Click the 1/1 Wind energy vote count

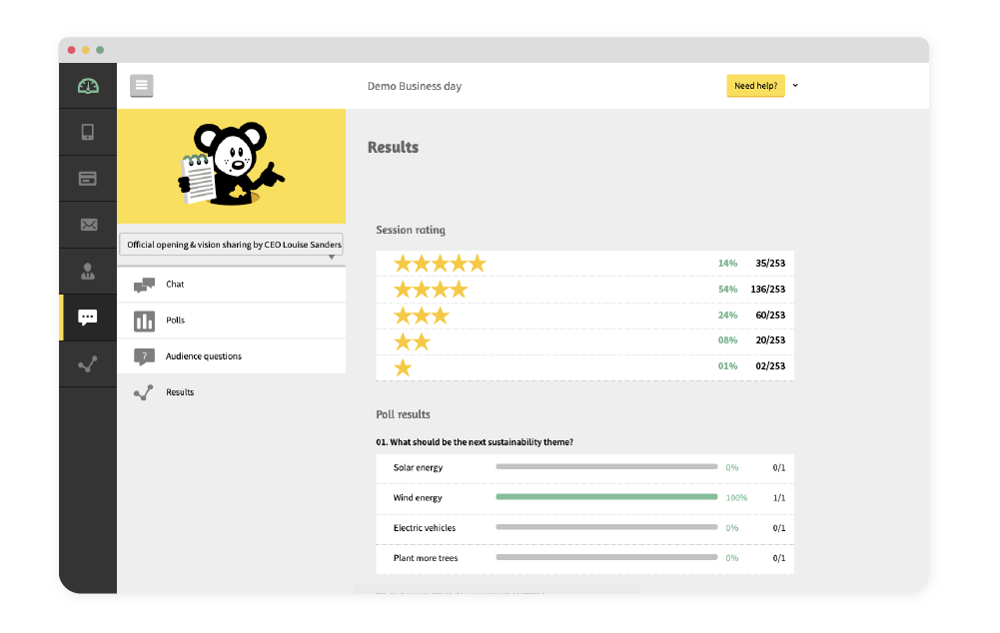pyautogui.click(x=779, y=498)
